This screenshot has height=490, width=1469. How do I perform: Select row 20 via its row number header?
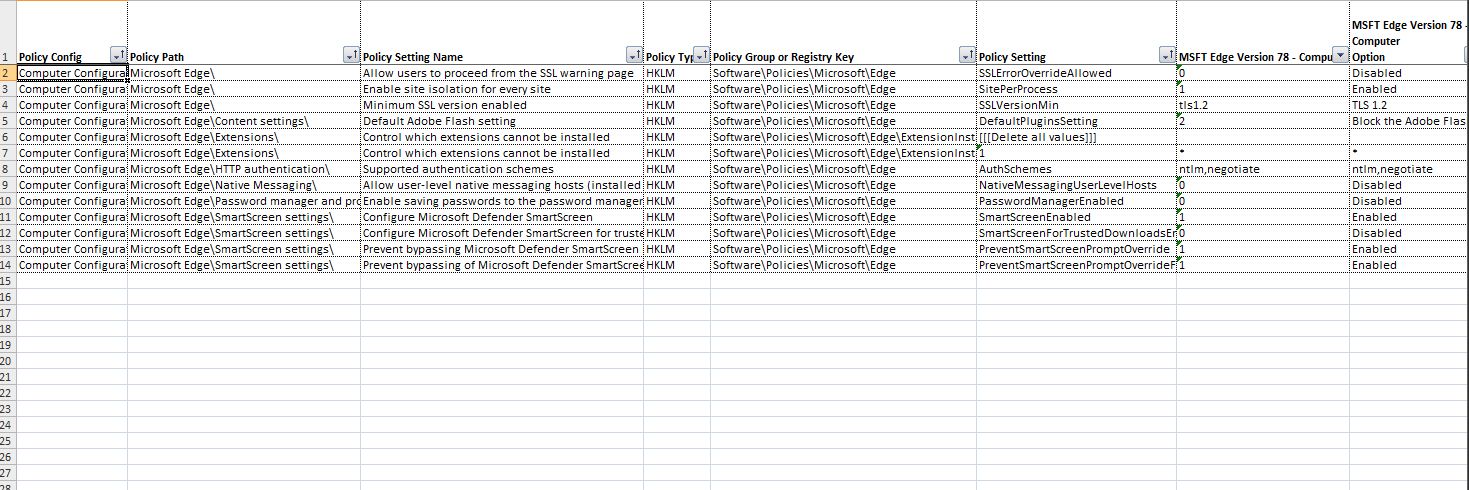tap(8, 361)
